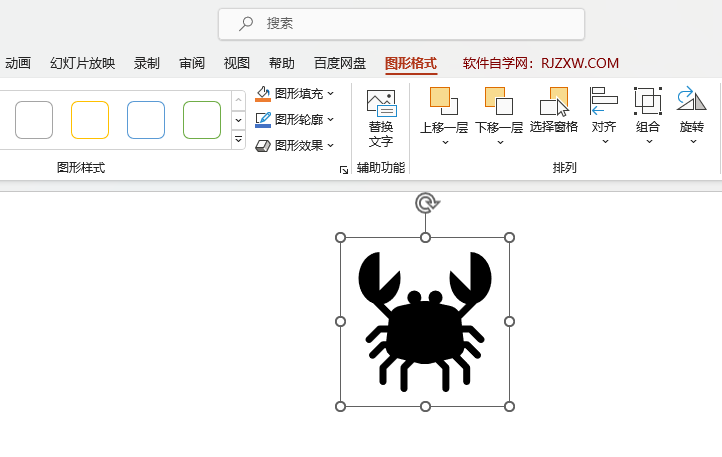Apply the green outline shape style
This screenshot has height=457, width=722.
pyautogui.click(x=202, y=120)
